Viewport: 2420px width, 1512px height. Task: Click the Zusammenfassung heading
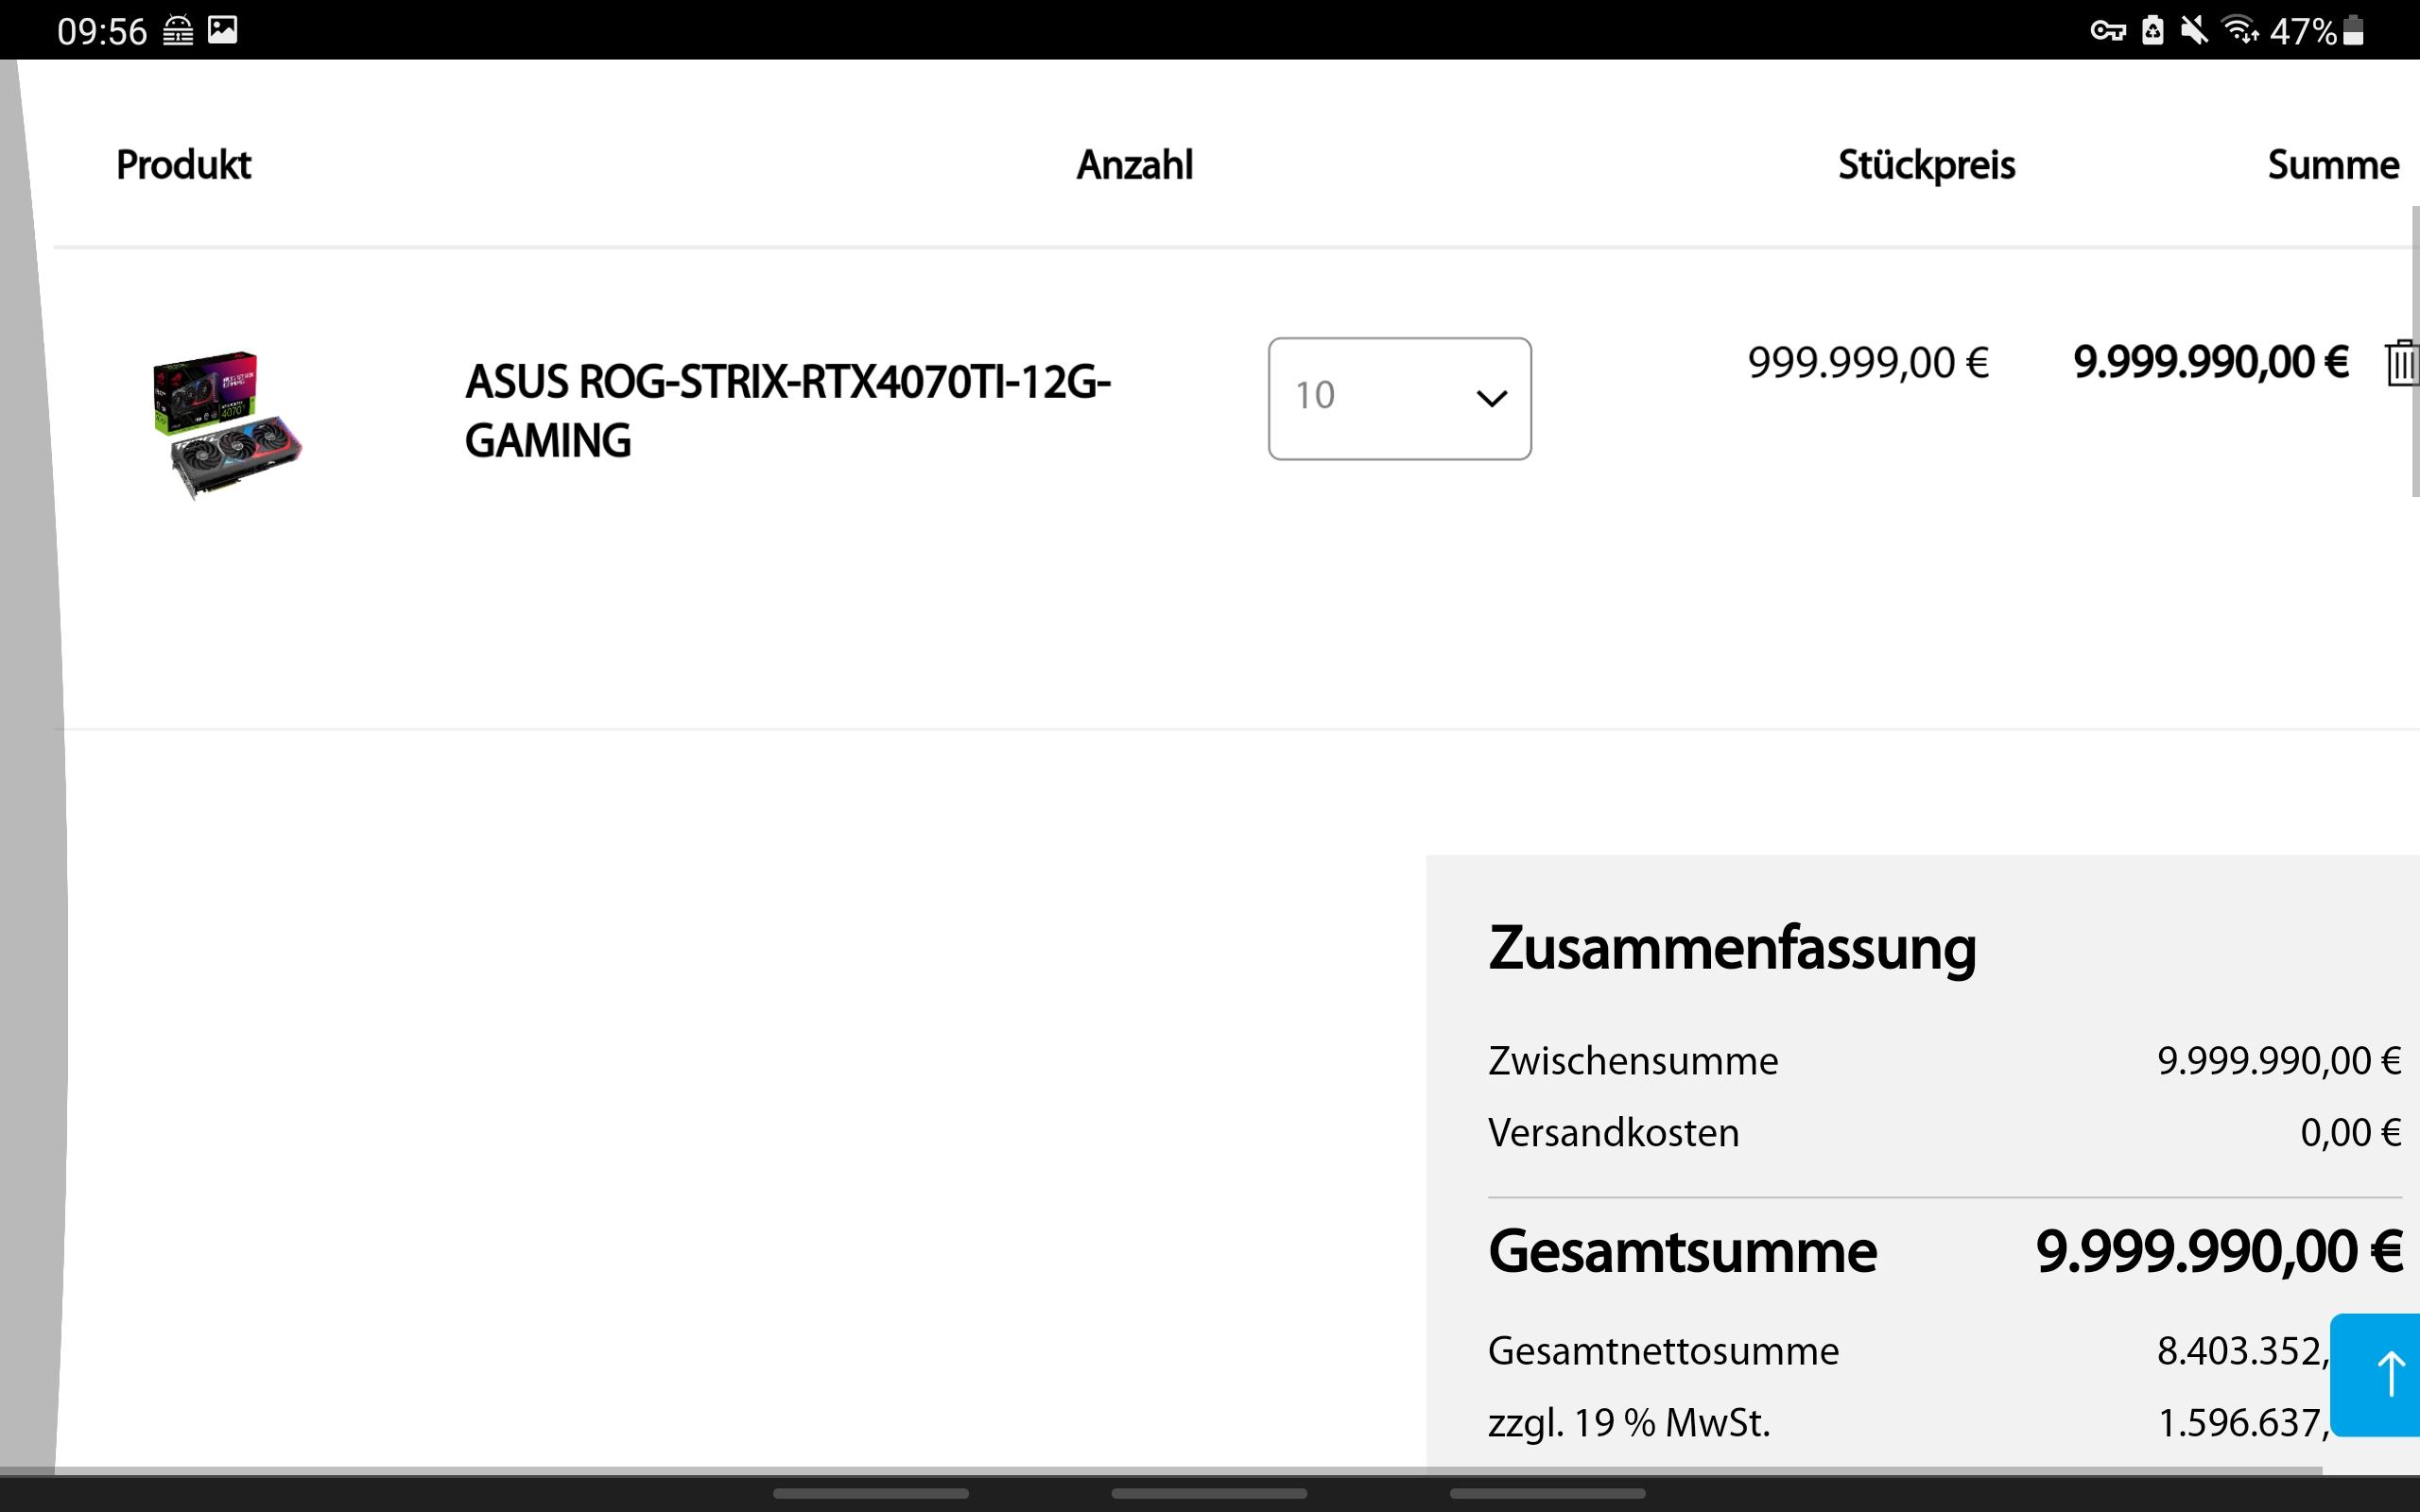tap(1732, 948)
